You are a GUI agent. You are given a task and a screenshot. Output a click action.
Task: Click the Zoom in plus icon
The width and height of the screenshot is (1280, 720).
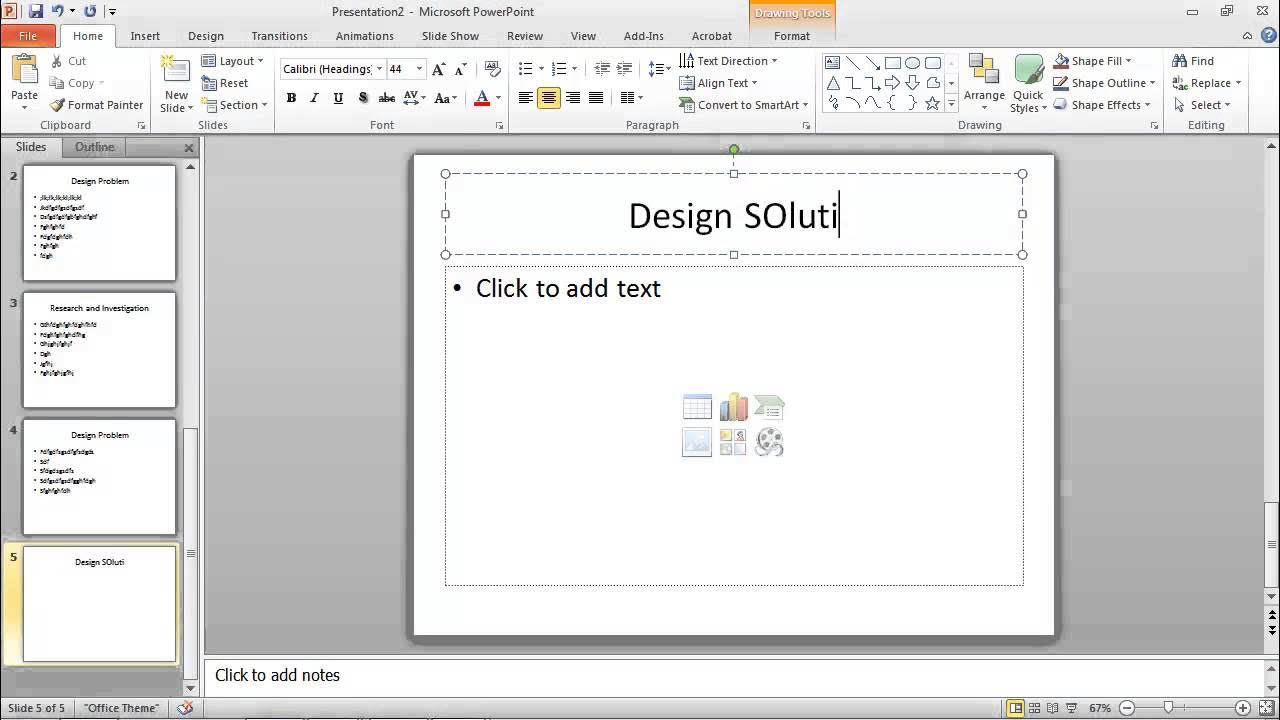tap(1243, 708)
